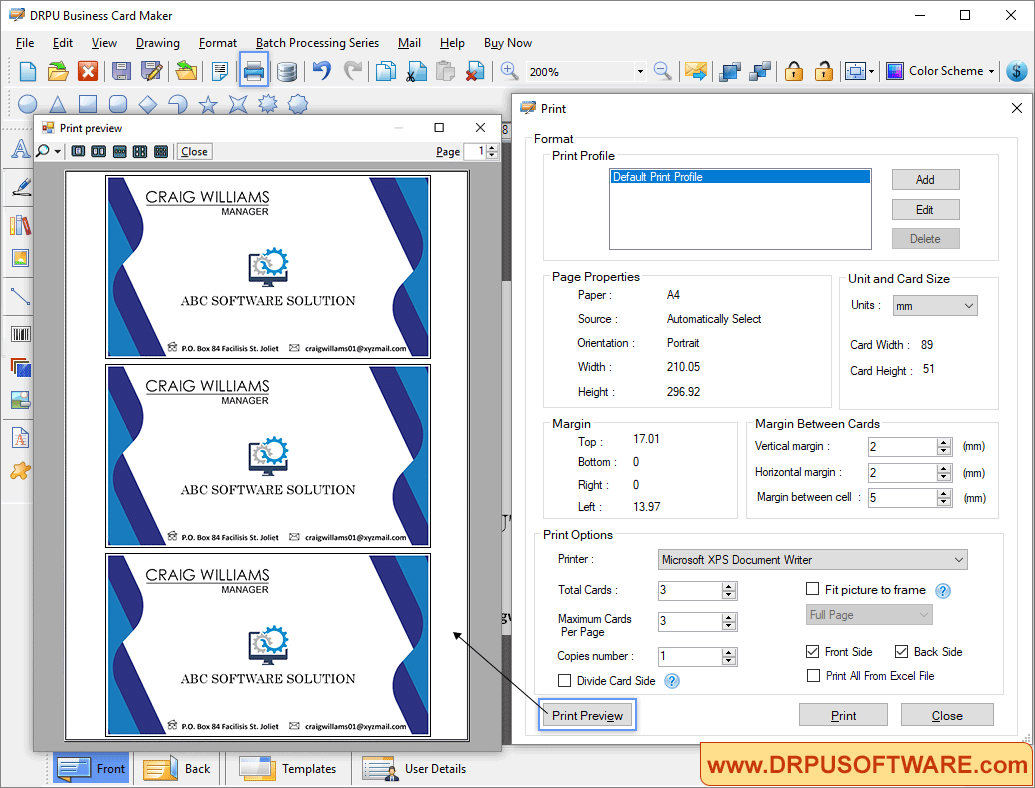Click the Total Cards stepper arrows
This screenshot has height=788, width=1035.
(x=729, y=591)
